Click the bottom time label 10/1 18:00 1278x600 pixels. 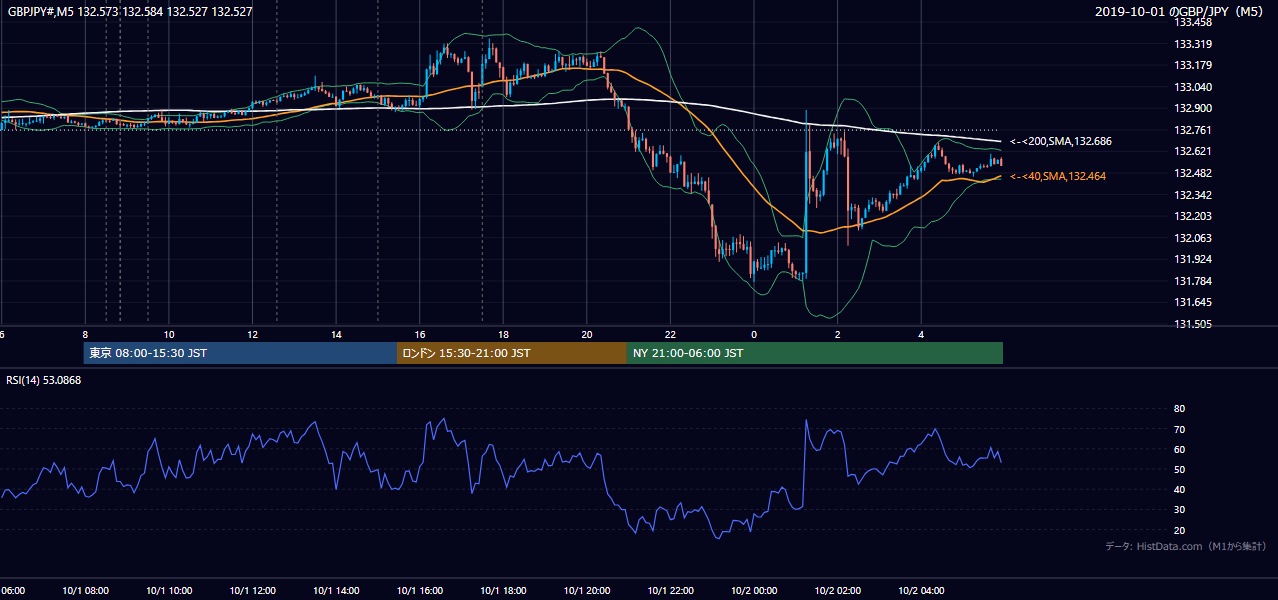click(504, 591)
